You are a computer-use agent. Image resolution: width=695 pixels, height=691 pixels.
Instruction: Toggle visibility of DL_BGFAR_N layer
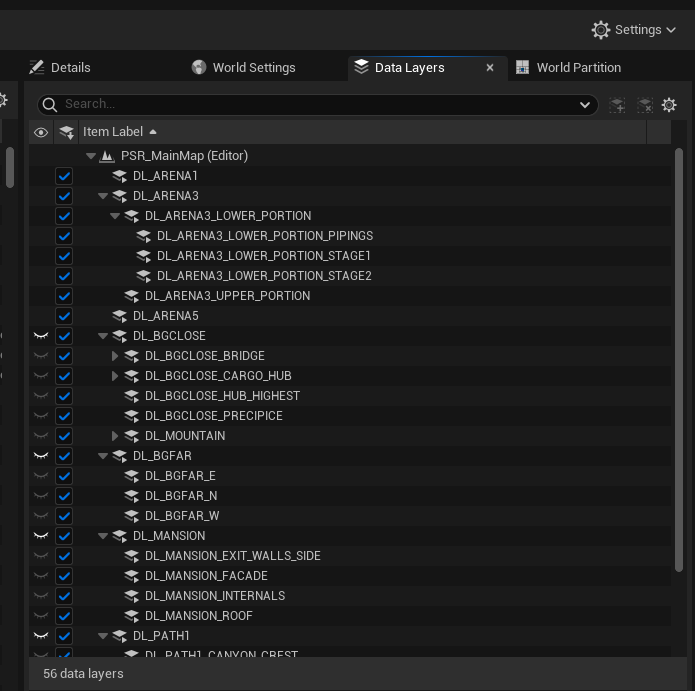pyautogui.click(x=41, y=496)
